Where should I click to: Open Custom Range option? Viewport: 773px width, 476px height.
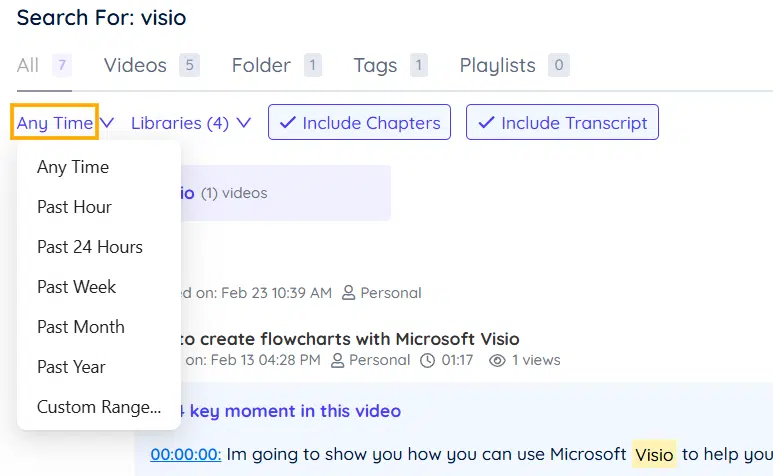point(99,407)
